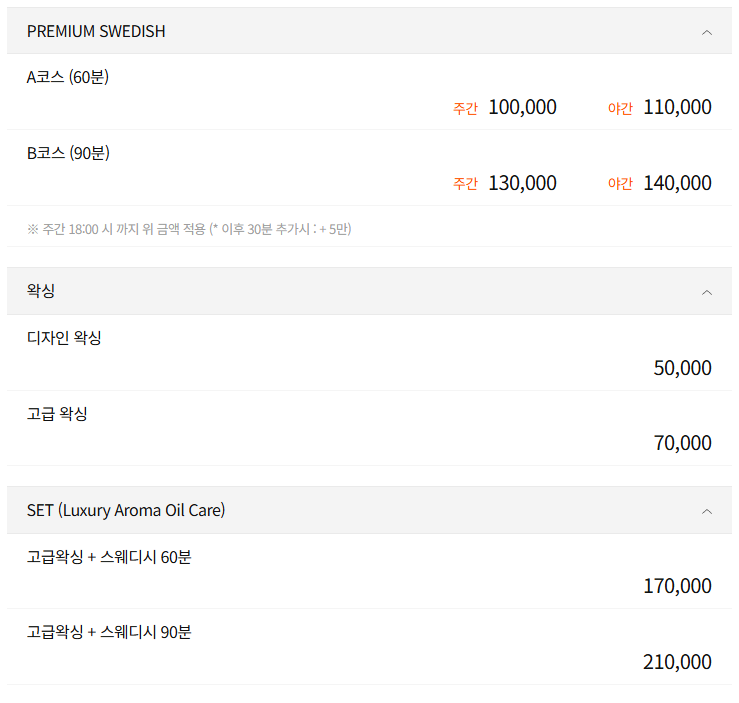The width and height of the screenshot is (739, 703).
Task: Click A코스 night price 110,000
Action: coord(677,107)
